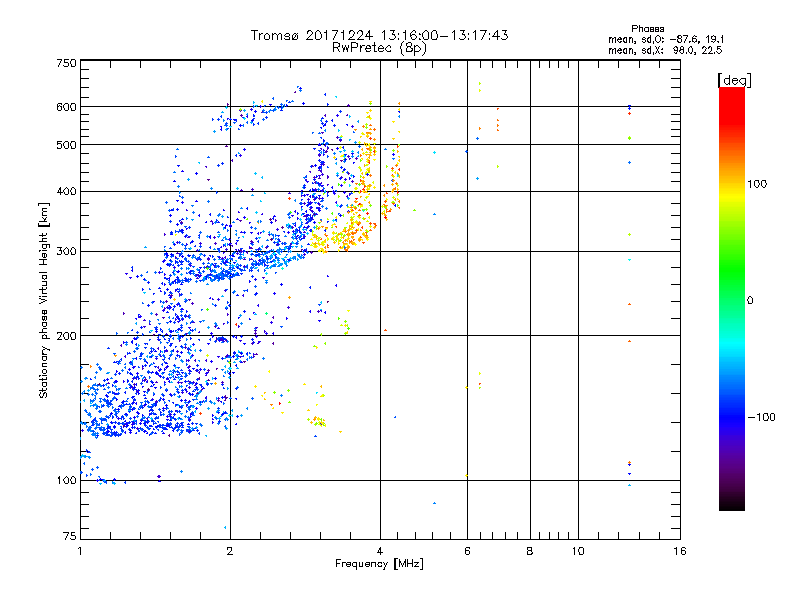Viewport: 800px width, 600px height.
Task: Click the x-axis tick label '16'
Action: tap(680, 551)
